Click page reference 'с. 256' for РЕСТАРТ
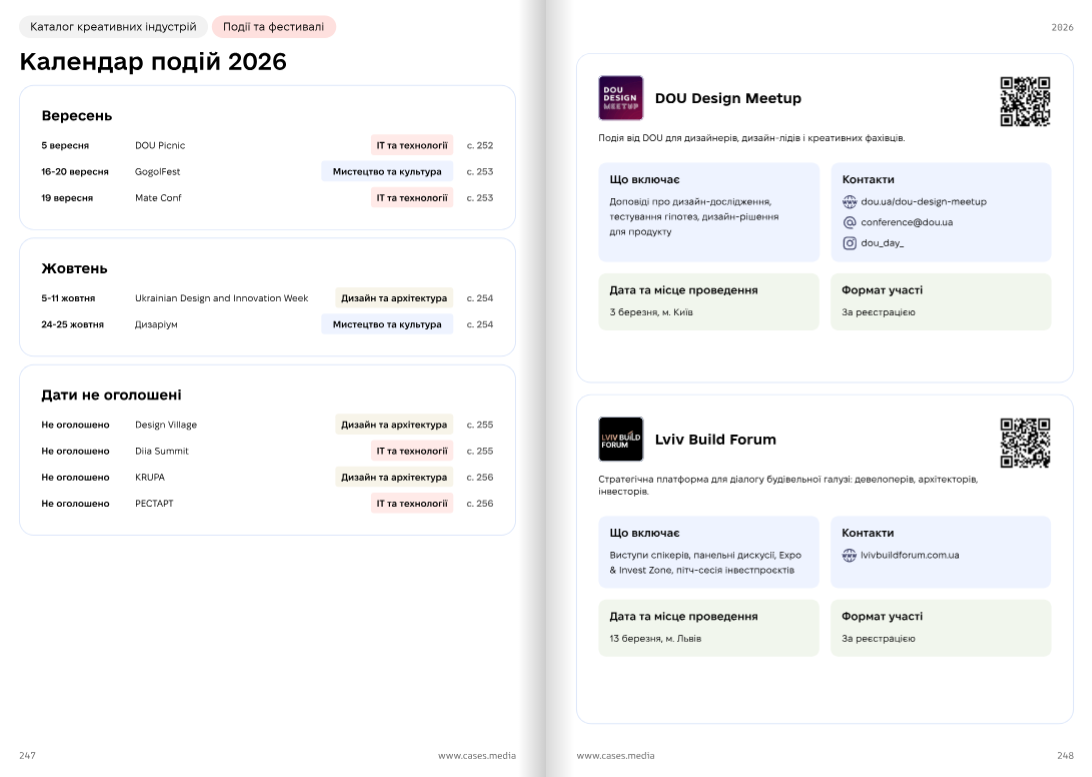Image resolution: width=1092 pixels, height=777 pixels. (x=480, y=503)
